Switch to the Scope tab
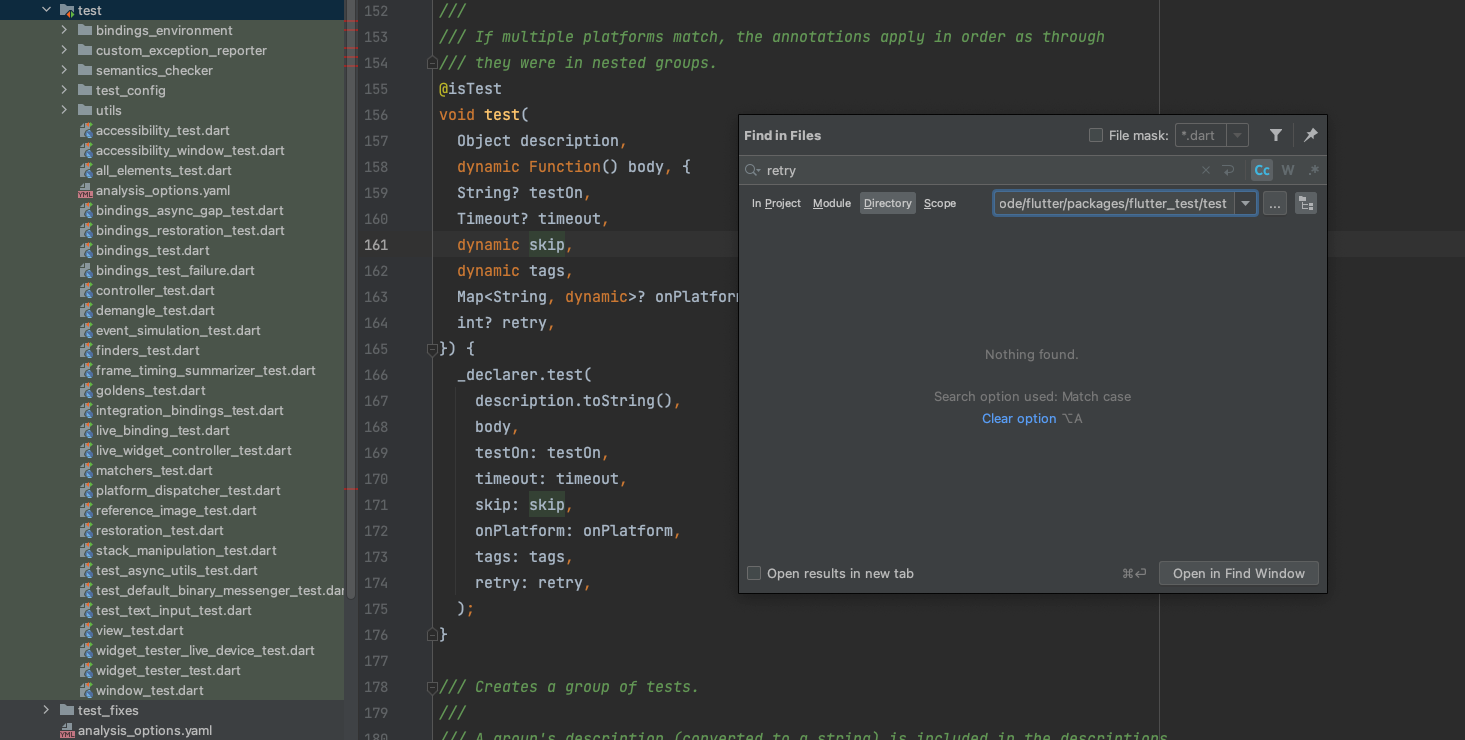1465x740 pixels. click(940, 203)
